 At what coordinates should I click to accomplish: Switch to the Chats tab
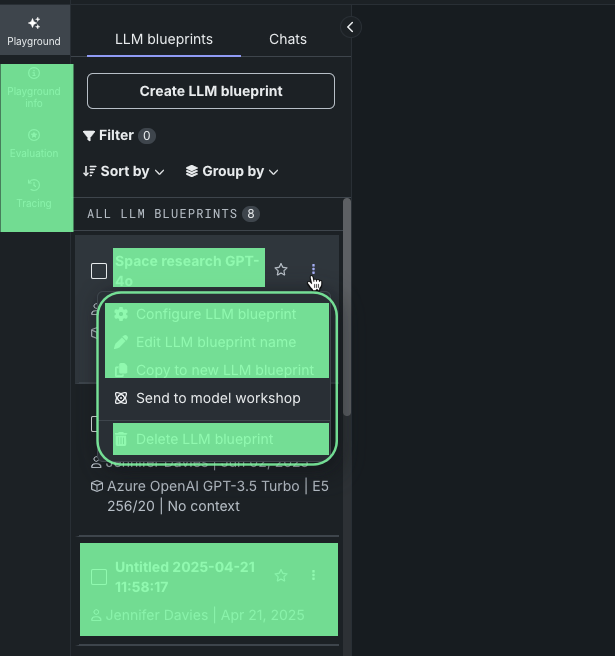click(288, 39)
